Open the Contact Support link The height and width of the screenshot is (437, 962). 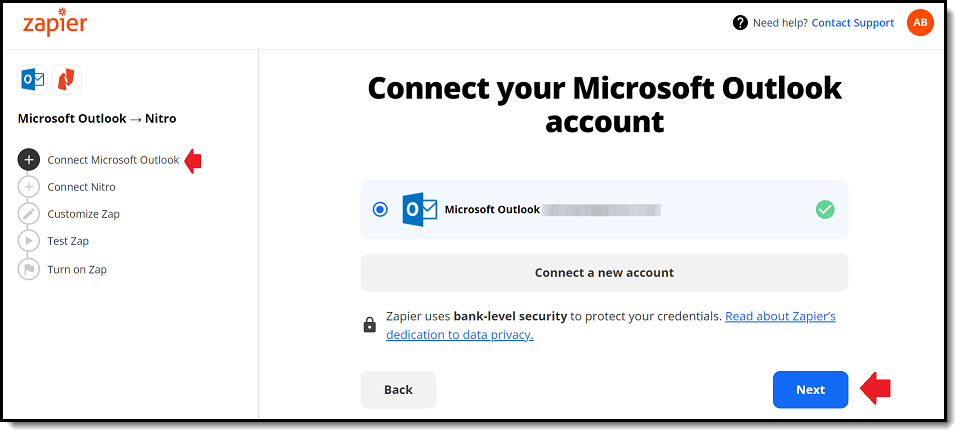pyautogui.click(x=853, y=23)
